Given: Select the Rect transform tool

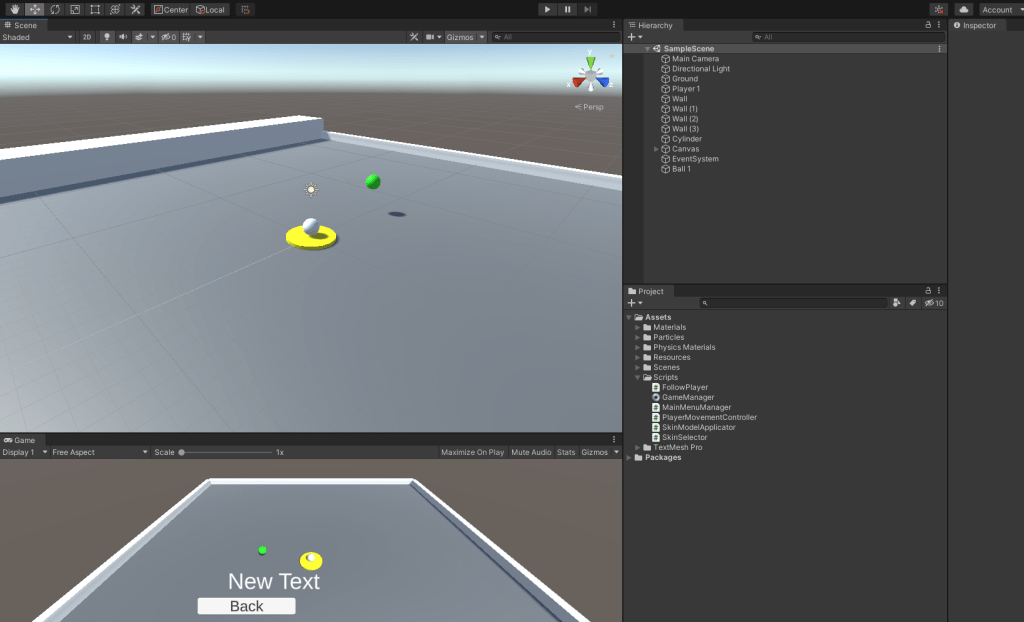Looking at the screenshot, I should coord(95,9).
